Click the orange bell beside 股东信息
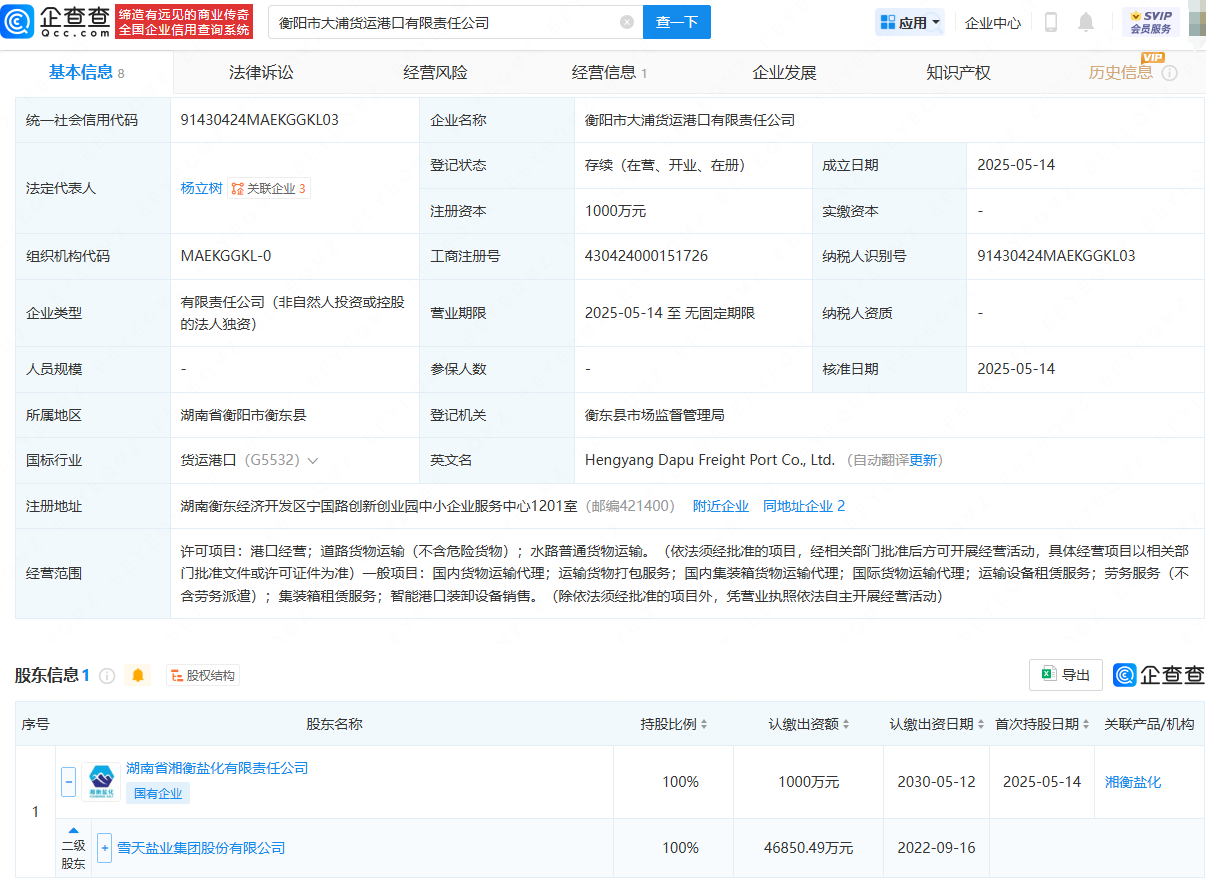The height and width of the screenshot is (879, 1206). pos(138,675)
